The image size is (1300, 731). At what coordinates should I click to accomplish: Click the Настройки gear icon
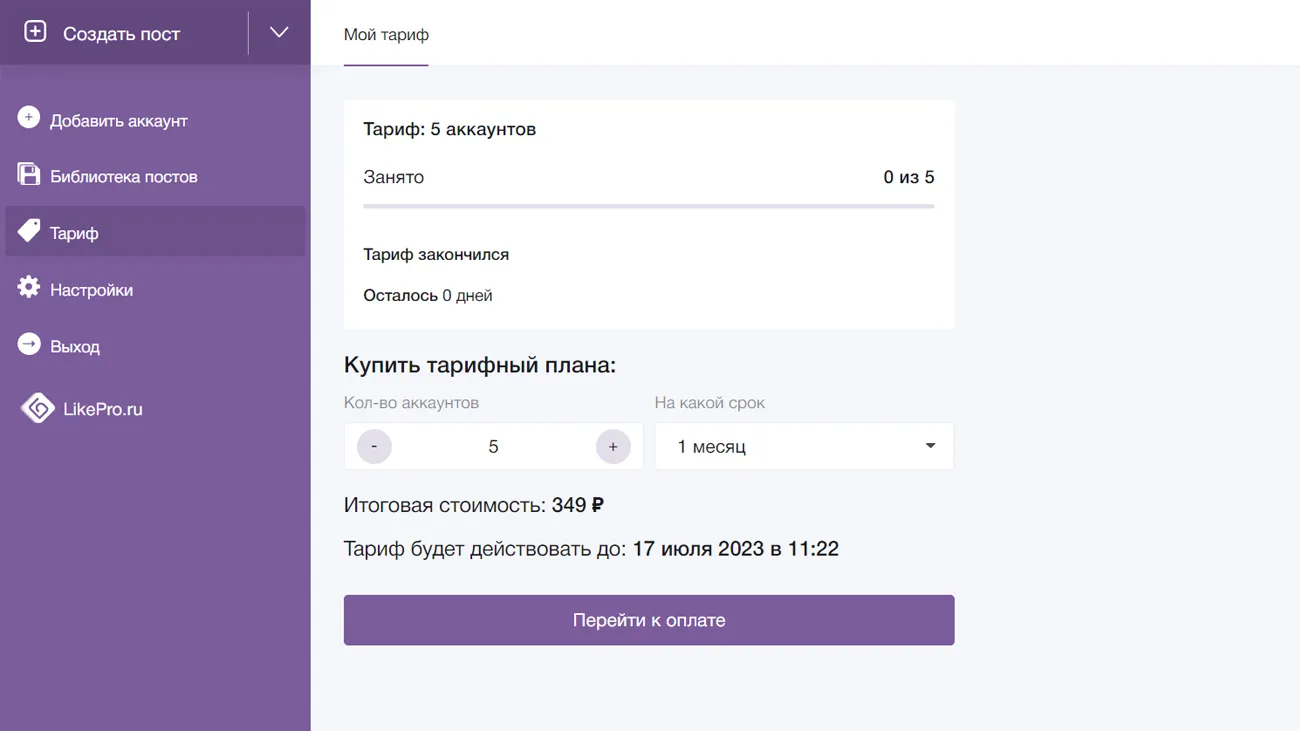pyautogui.click(x=29, y=288)
